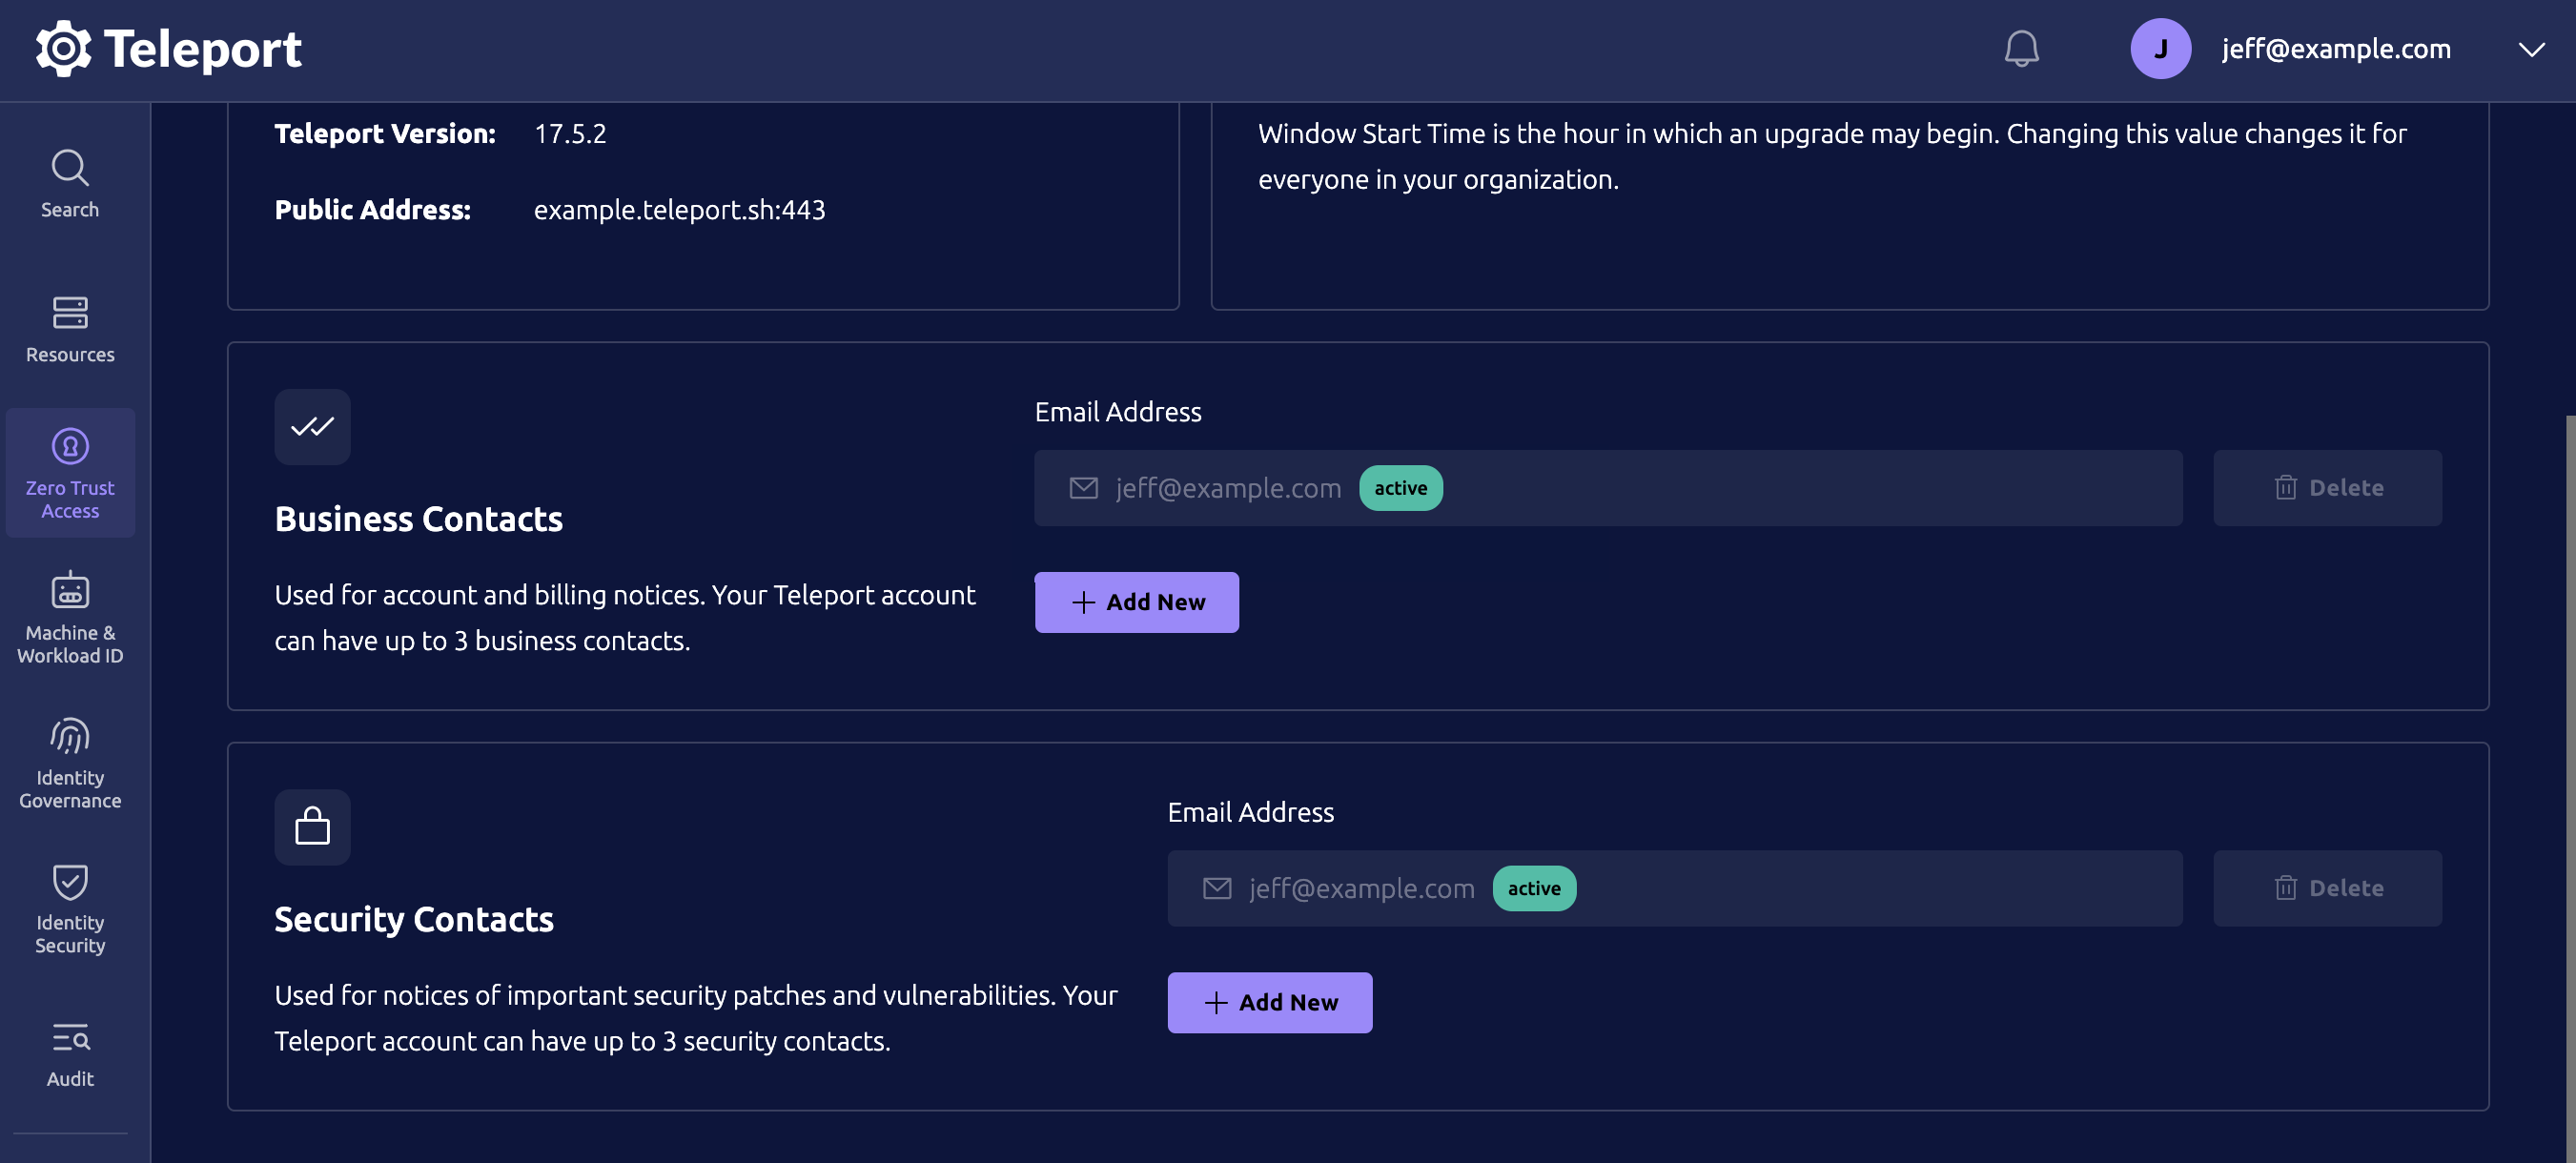
Task: Click the Security Contacts heading
Action: (414, 919)
